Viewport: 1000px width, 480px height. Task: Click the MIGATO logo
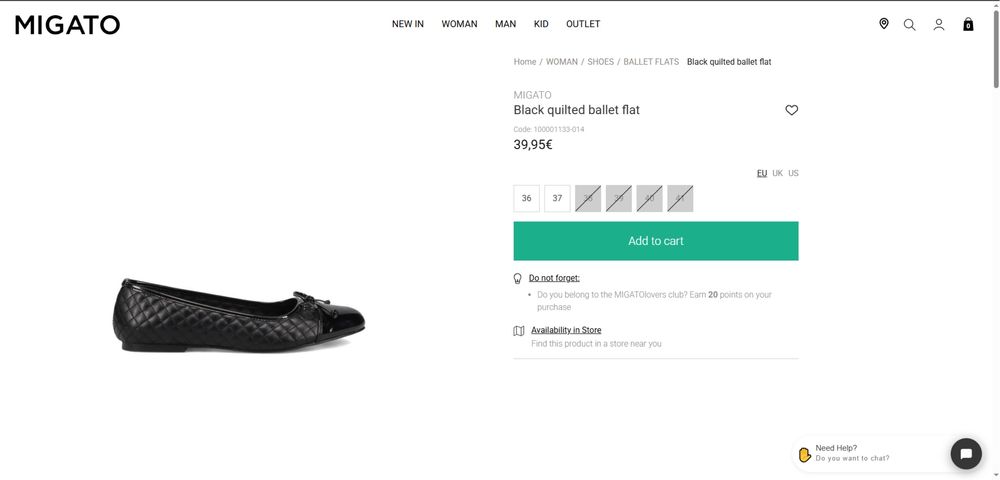[x=68, y=25]
